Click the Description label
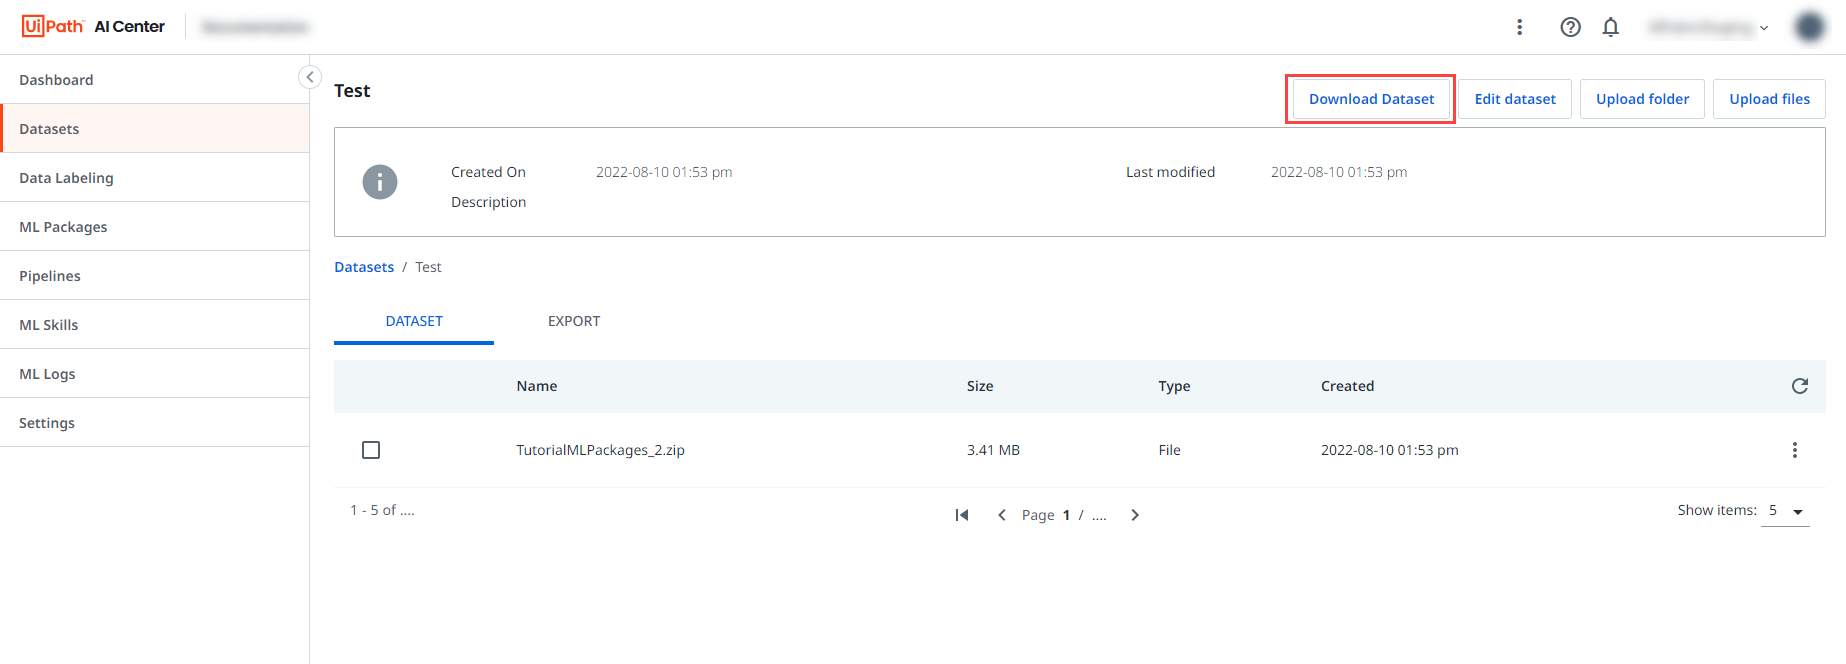This screenshot has height=664, width=1846. 488,202
